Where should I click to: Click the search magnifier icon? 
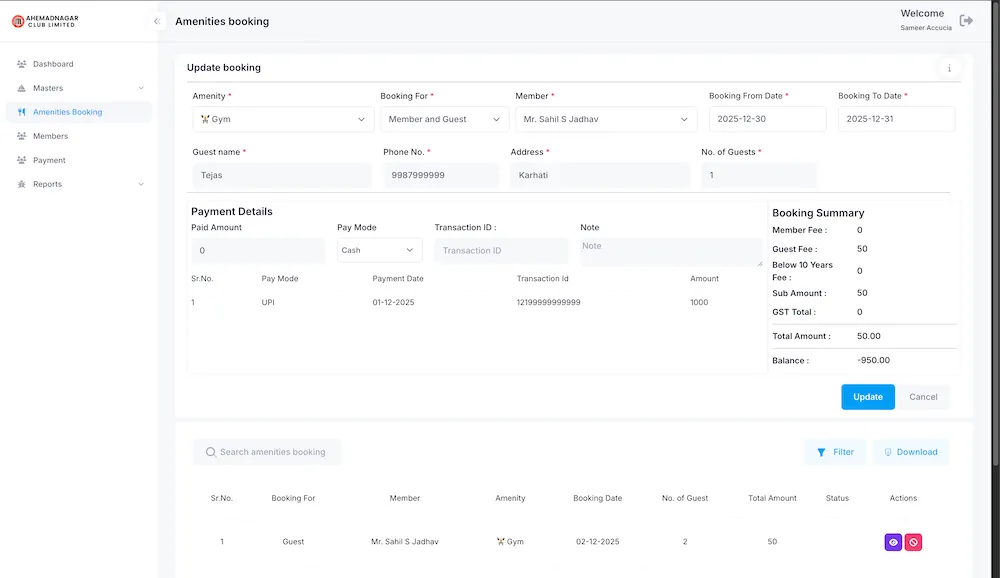pos(210,452)
